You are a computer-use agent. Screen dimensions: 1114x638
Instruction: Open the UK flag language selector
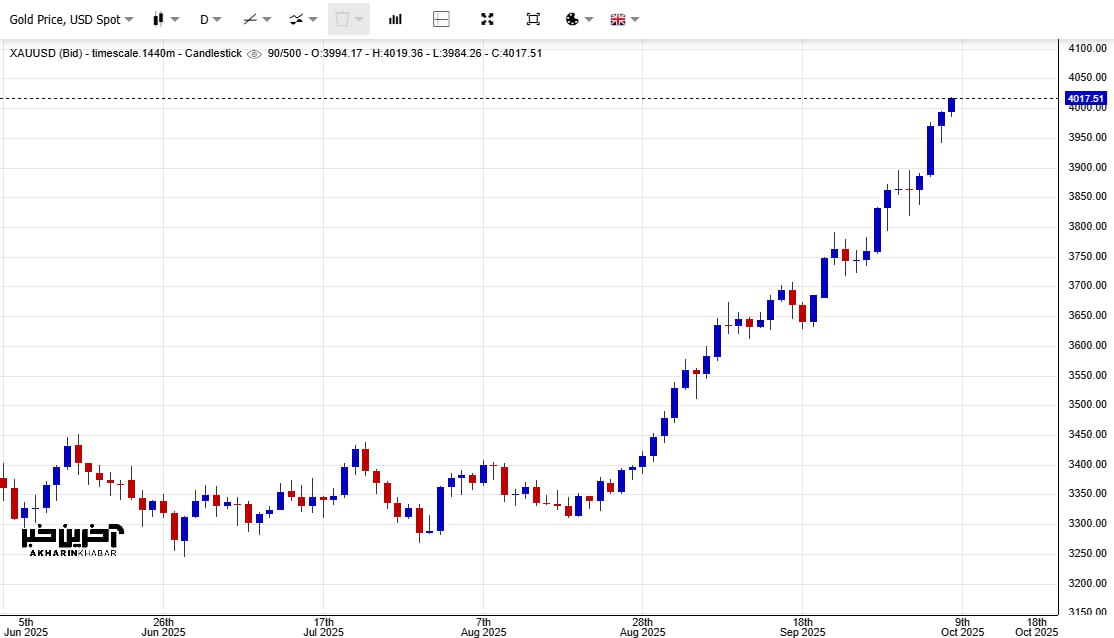click(x=624, y=19)
